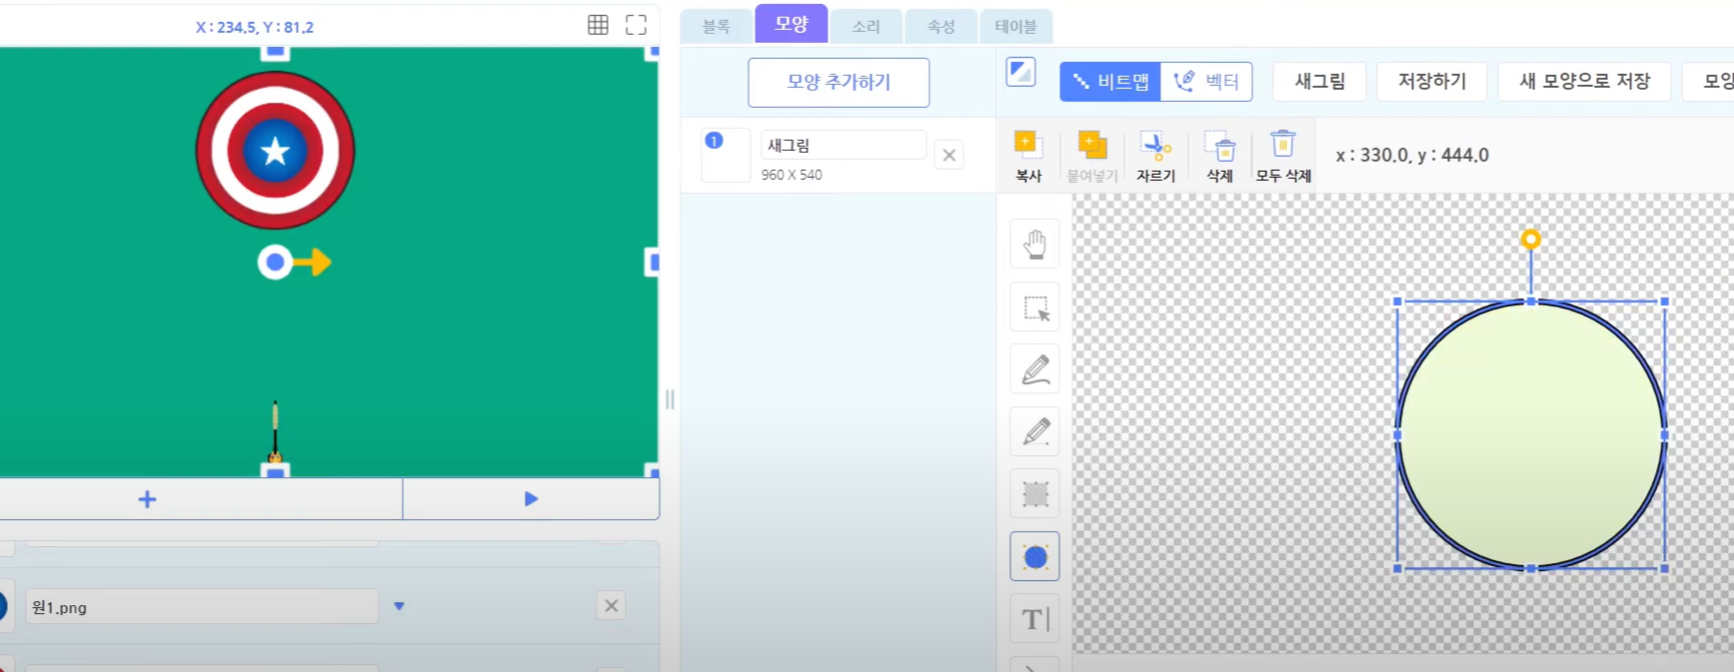Image resolution: width=1734 pixels, height=672 pixels.
Task: Select the rectangular selection tool
Action: point(1035,307)
